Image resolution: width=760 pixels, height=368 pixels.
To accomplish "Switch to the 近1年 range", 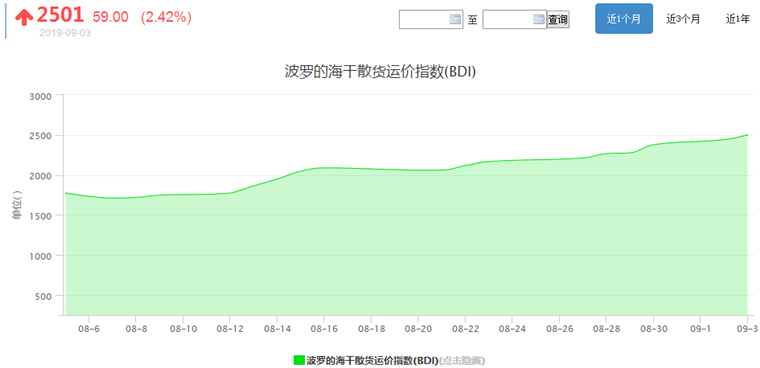I will click(x=738, y=19).
